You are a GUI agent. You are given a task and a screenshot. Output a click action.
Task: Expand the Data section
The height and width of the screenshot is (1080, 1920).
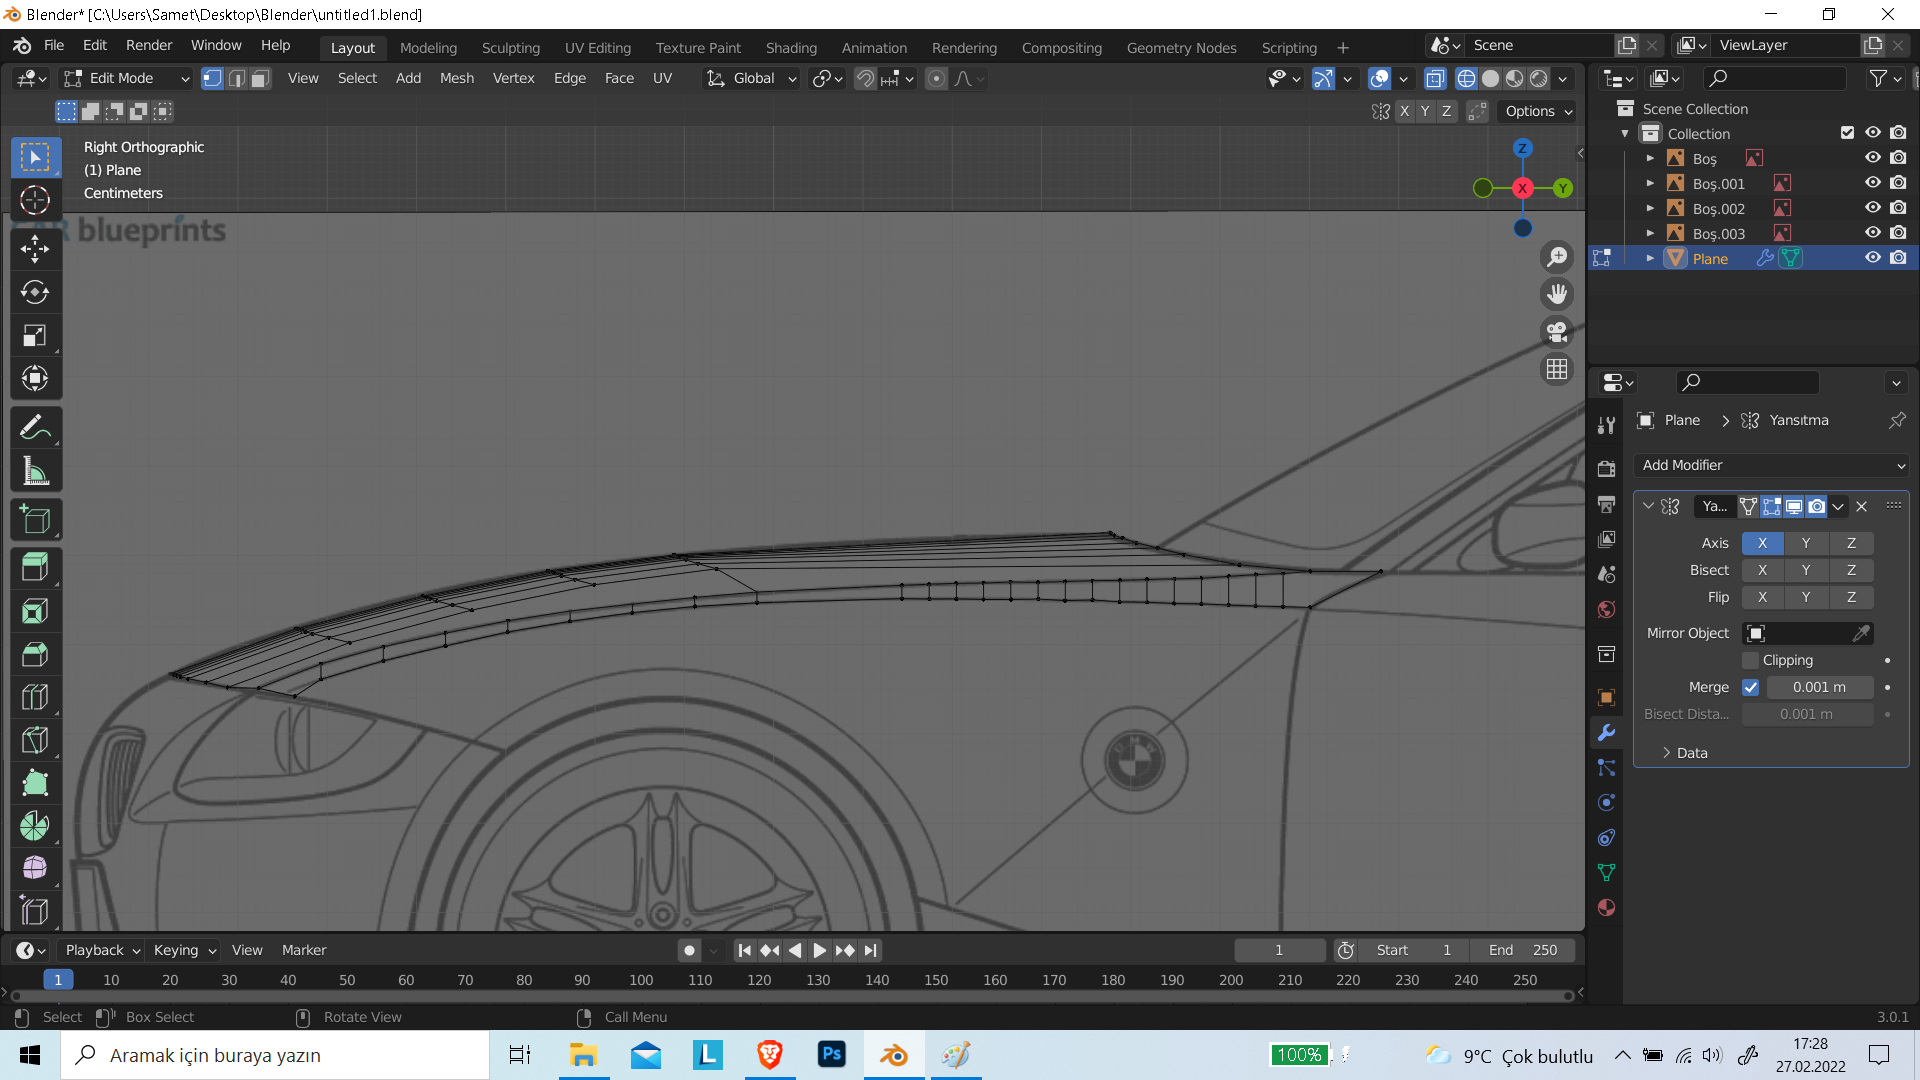[1690, 753]
